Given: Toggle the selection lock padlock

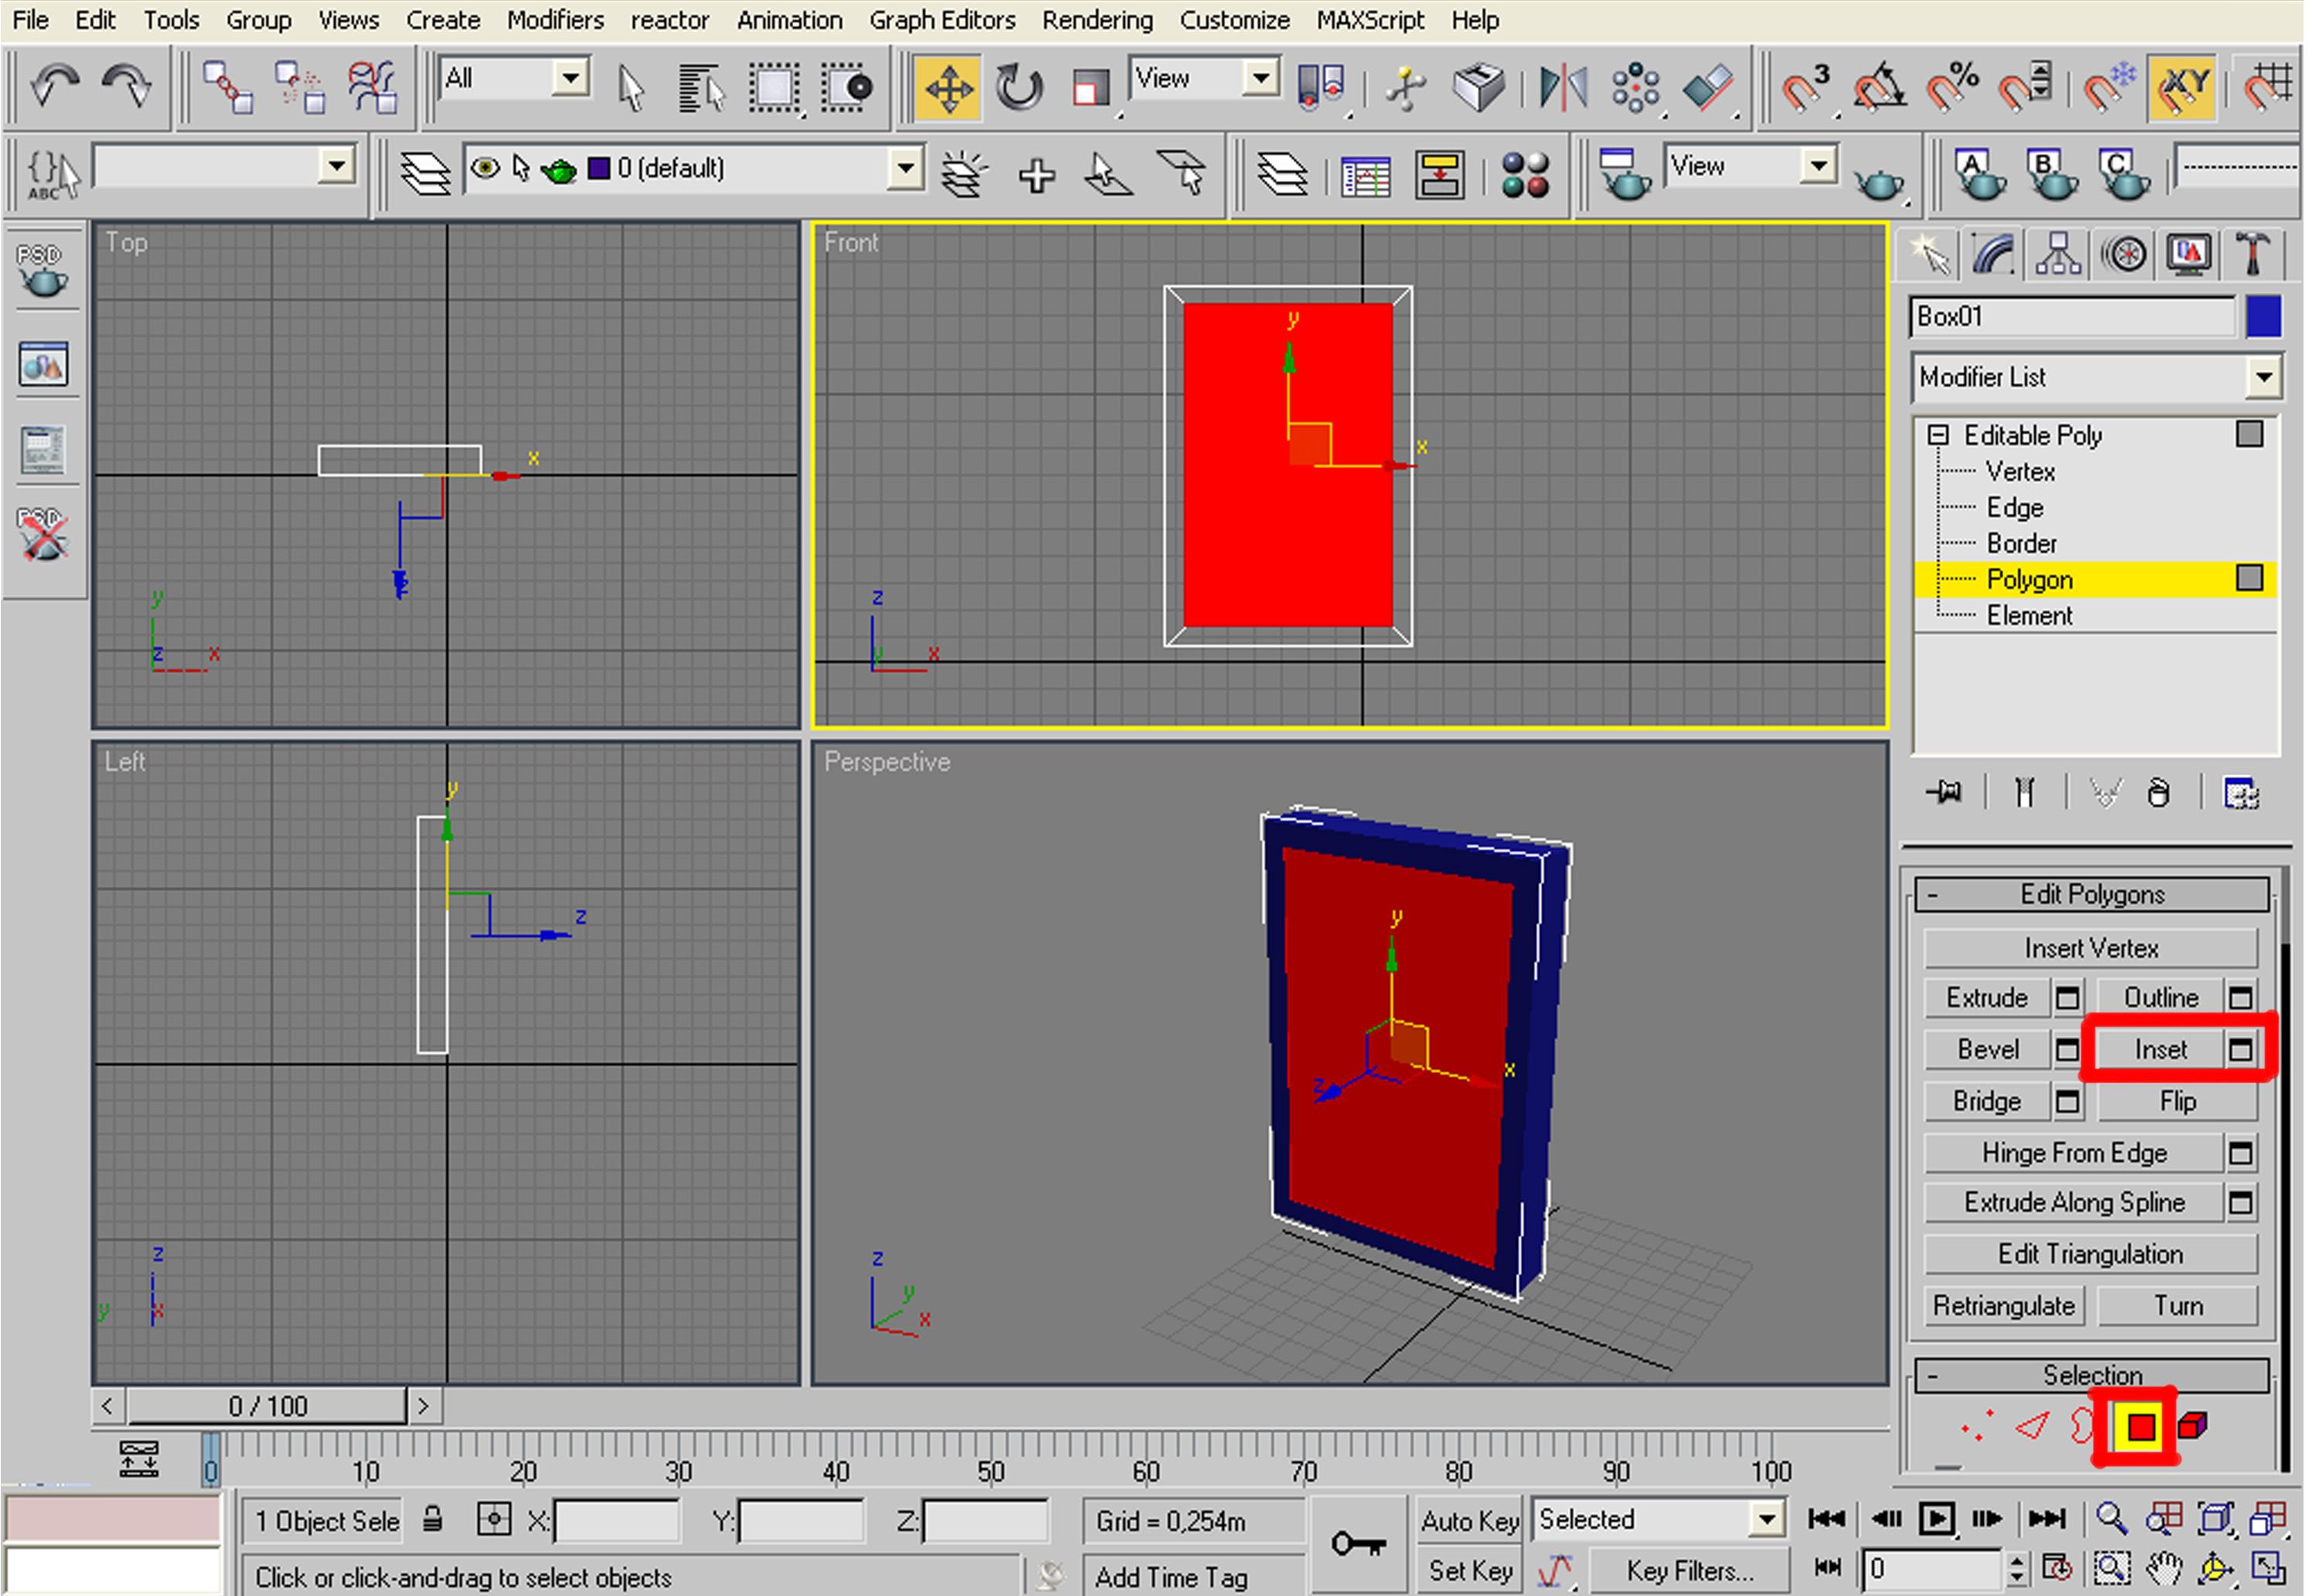Looking at the screenshot, I should (x=432, y=1520).
